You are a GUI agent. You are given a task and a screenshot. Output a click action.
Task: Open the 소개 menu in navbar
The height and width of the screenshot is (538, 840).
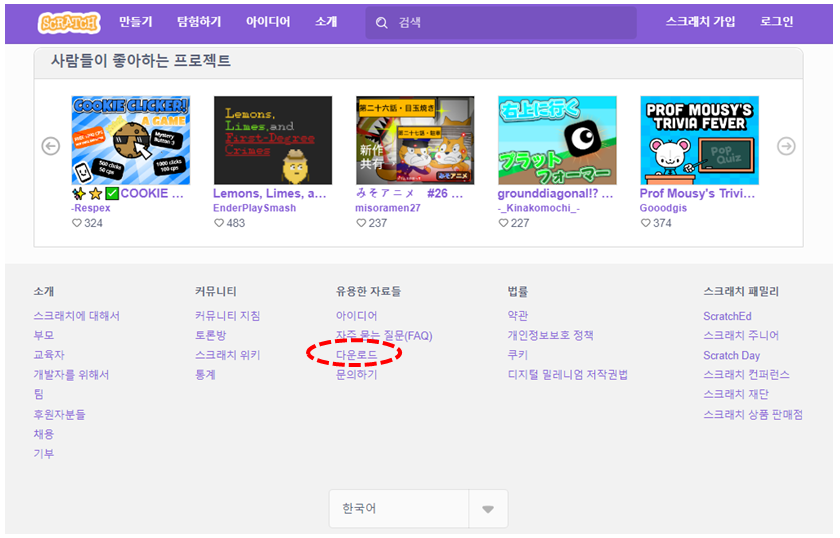pyautogui.click(x=326, y=22)
